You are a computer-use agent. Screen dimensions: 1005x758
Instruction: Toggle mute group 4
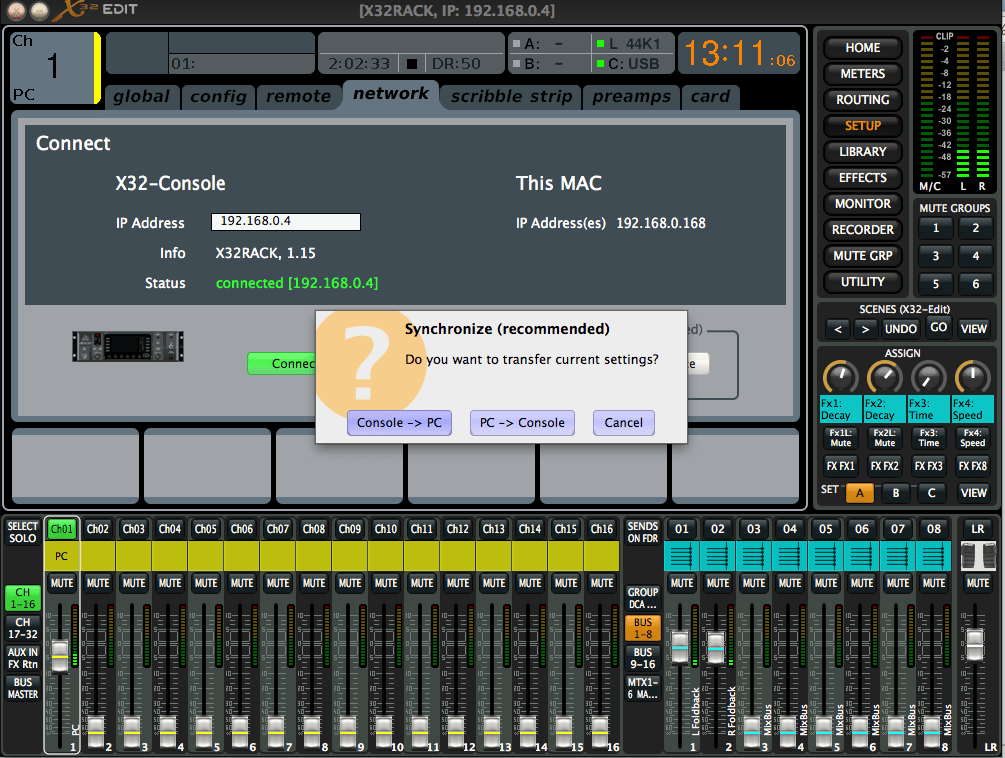[976, 256]
